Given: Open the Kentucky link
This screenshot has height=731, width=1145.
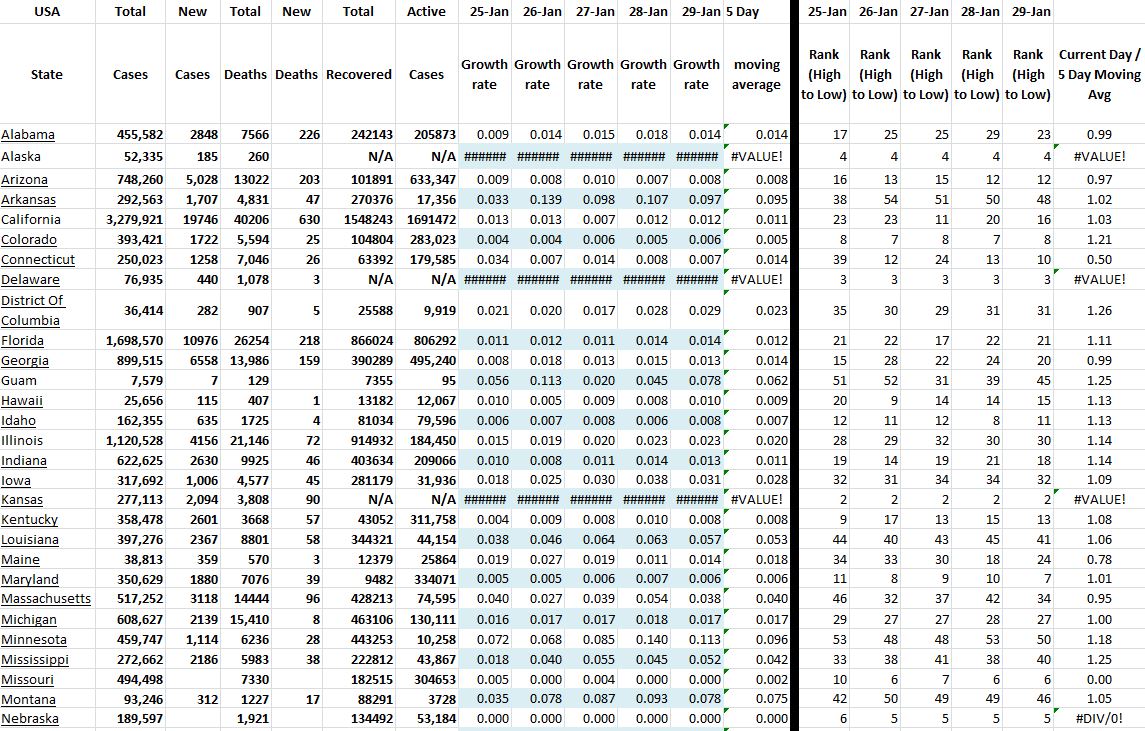Looking at the screenshot, I should click(x=29, y=520).
